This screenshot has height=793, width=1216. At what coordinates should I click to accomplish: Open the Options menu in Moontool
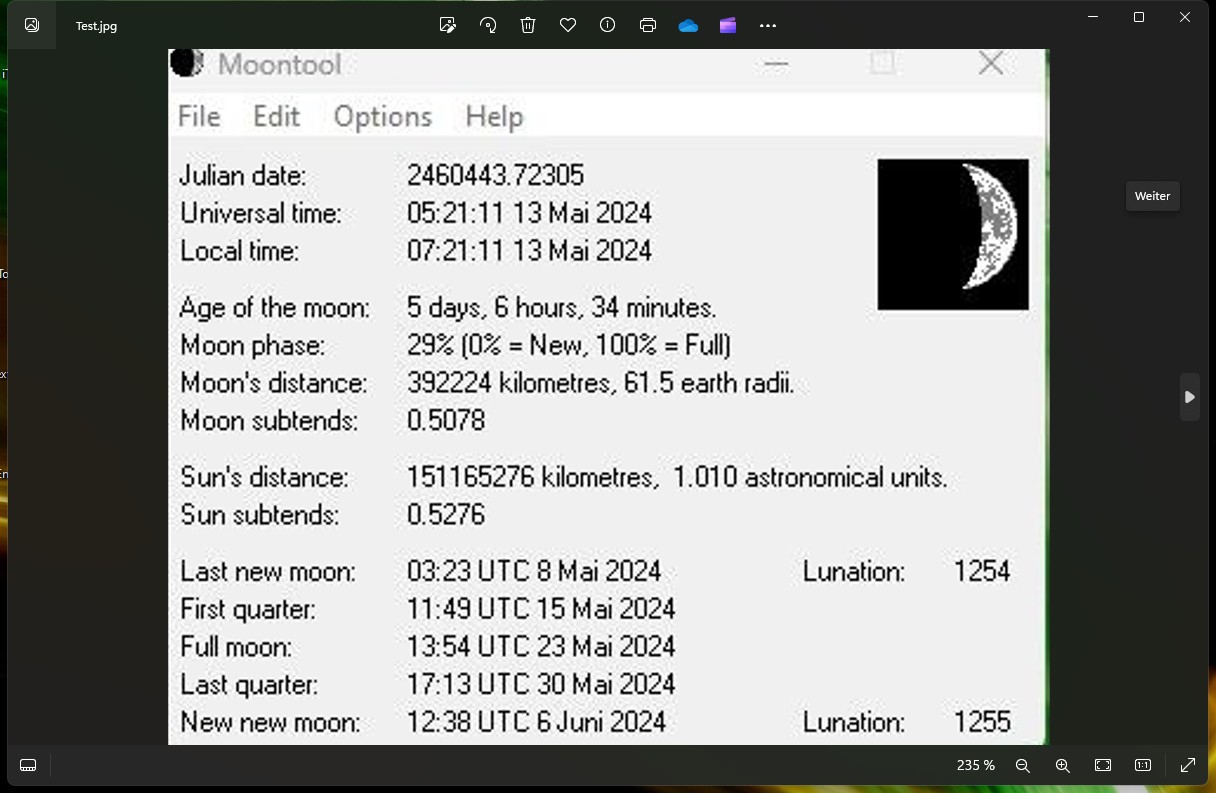point(383,117)
